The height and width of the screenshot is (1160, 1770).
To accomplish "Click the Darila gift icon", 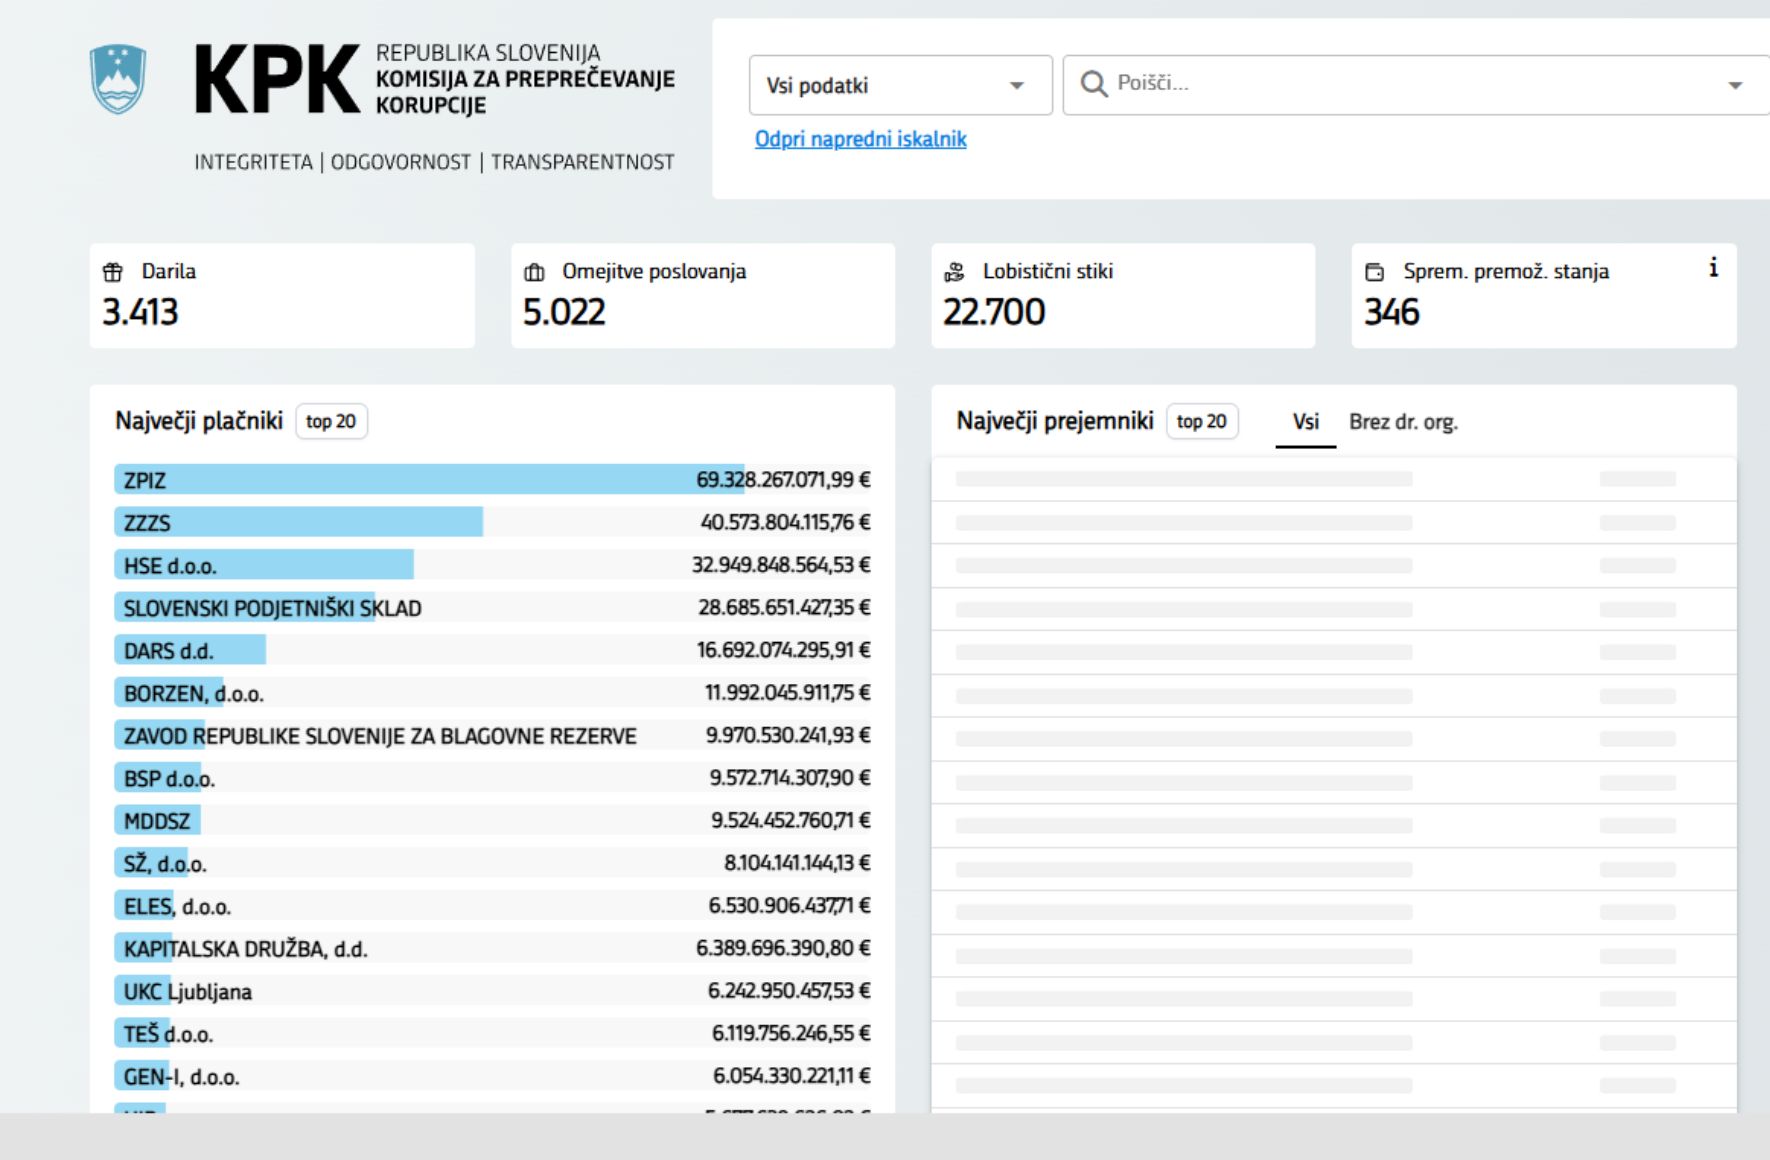I will [x=113, y=272].
